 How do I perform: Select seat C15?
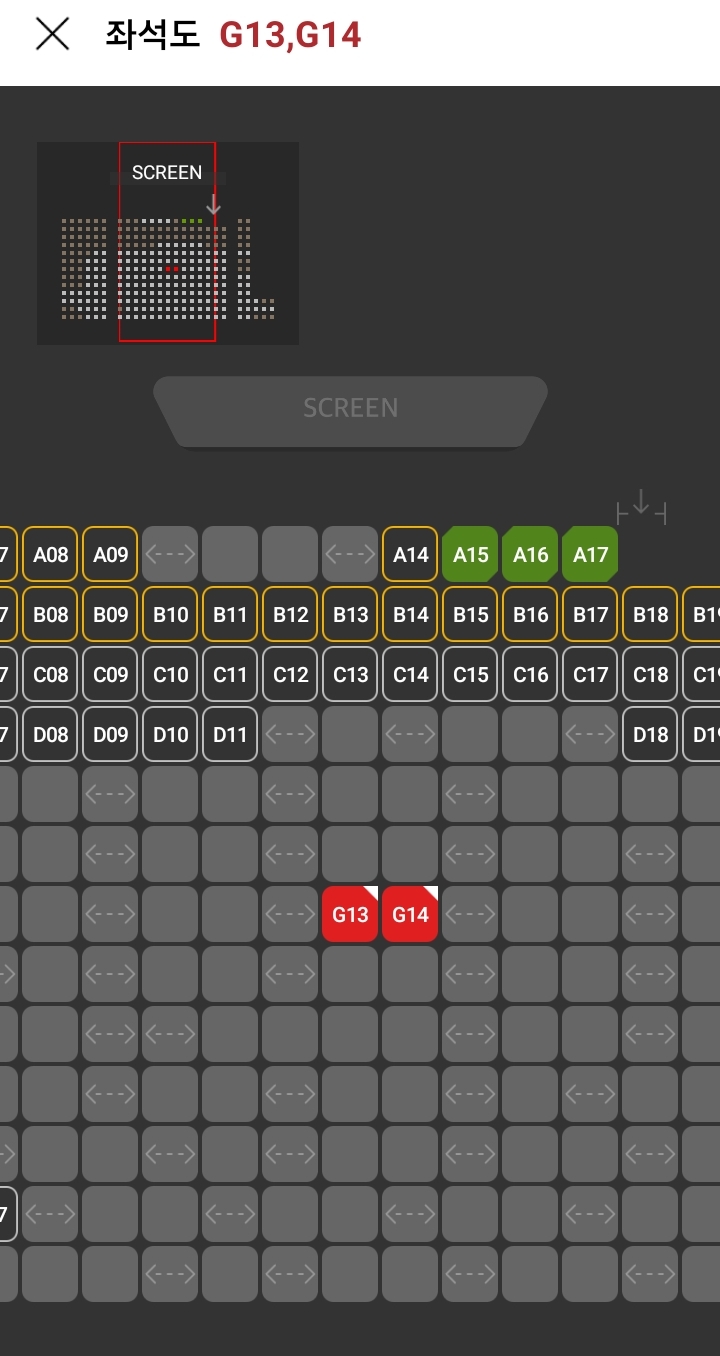point(470,674)
